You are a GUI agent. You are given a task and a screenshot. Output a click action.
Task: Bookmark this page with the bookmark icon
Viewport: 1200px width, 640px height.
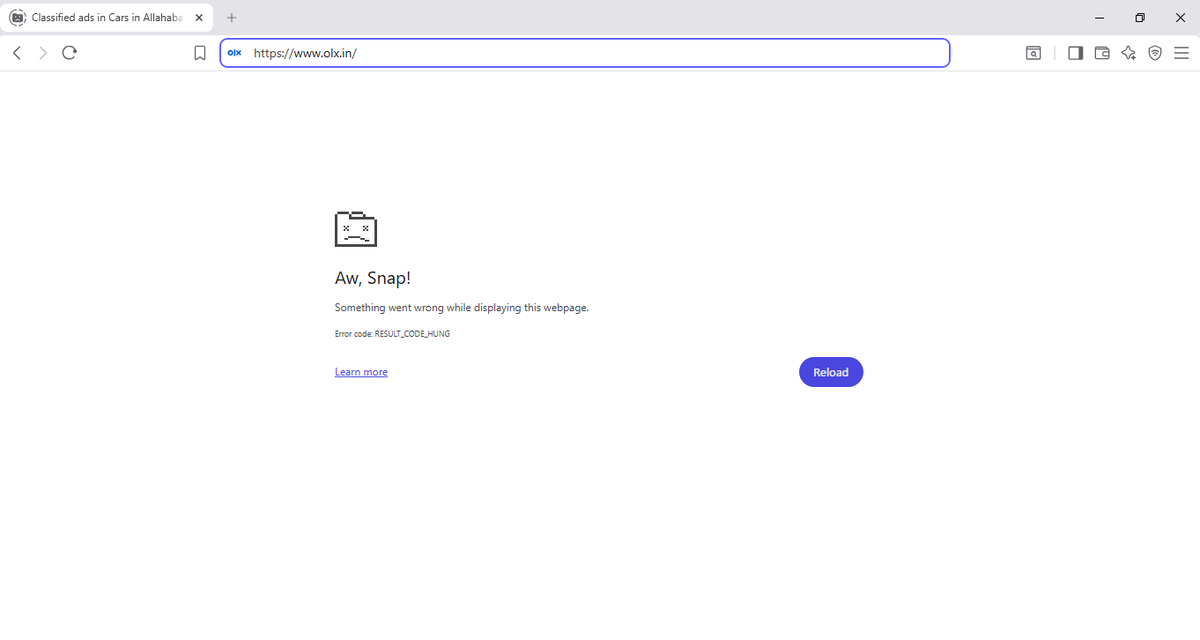tap(200, 53)
